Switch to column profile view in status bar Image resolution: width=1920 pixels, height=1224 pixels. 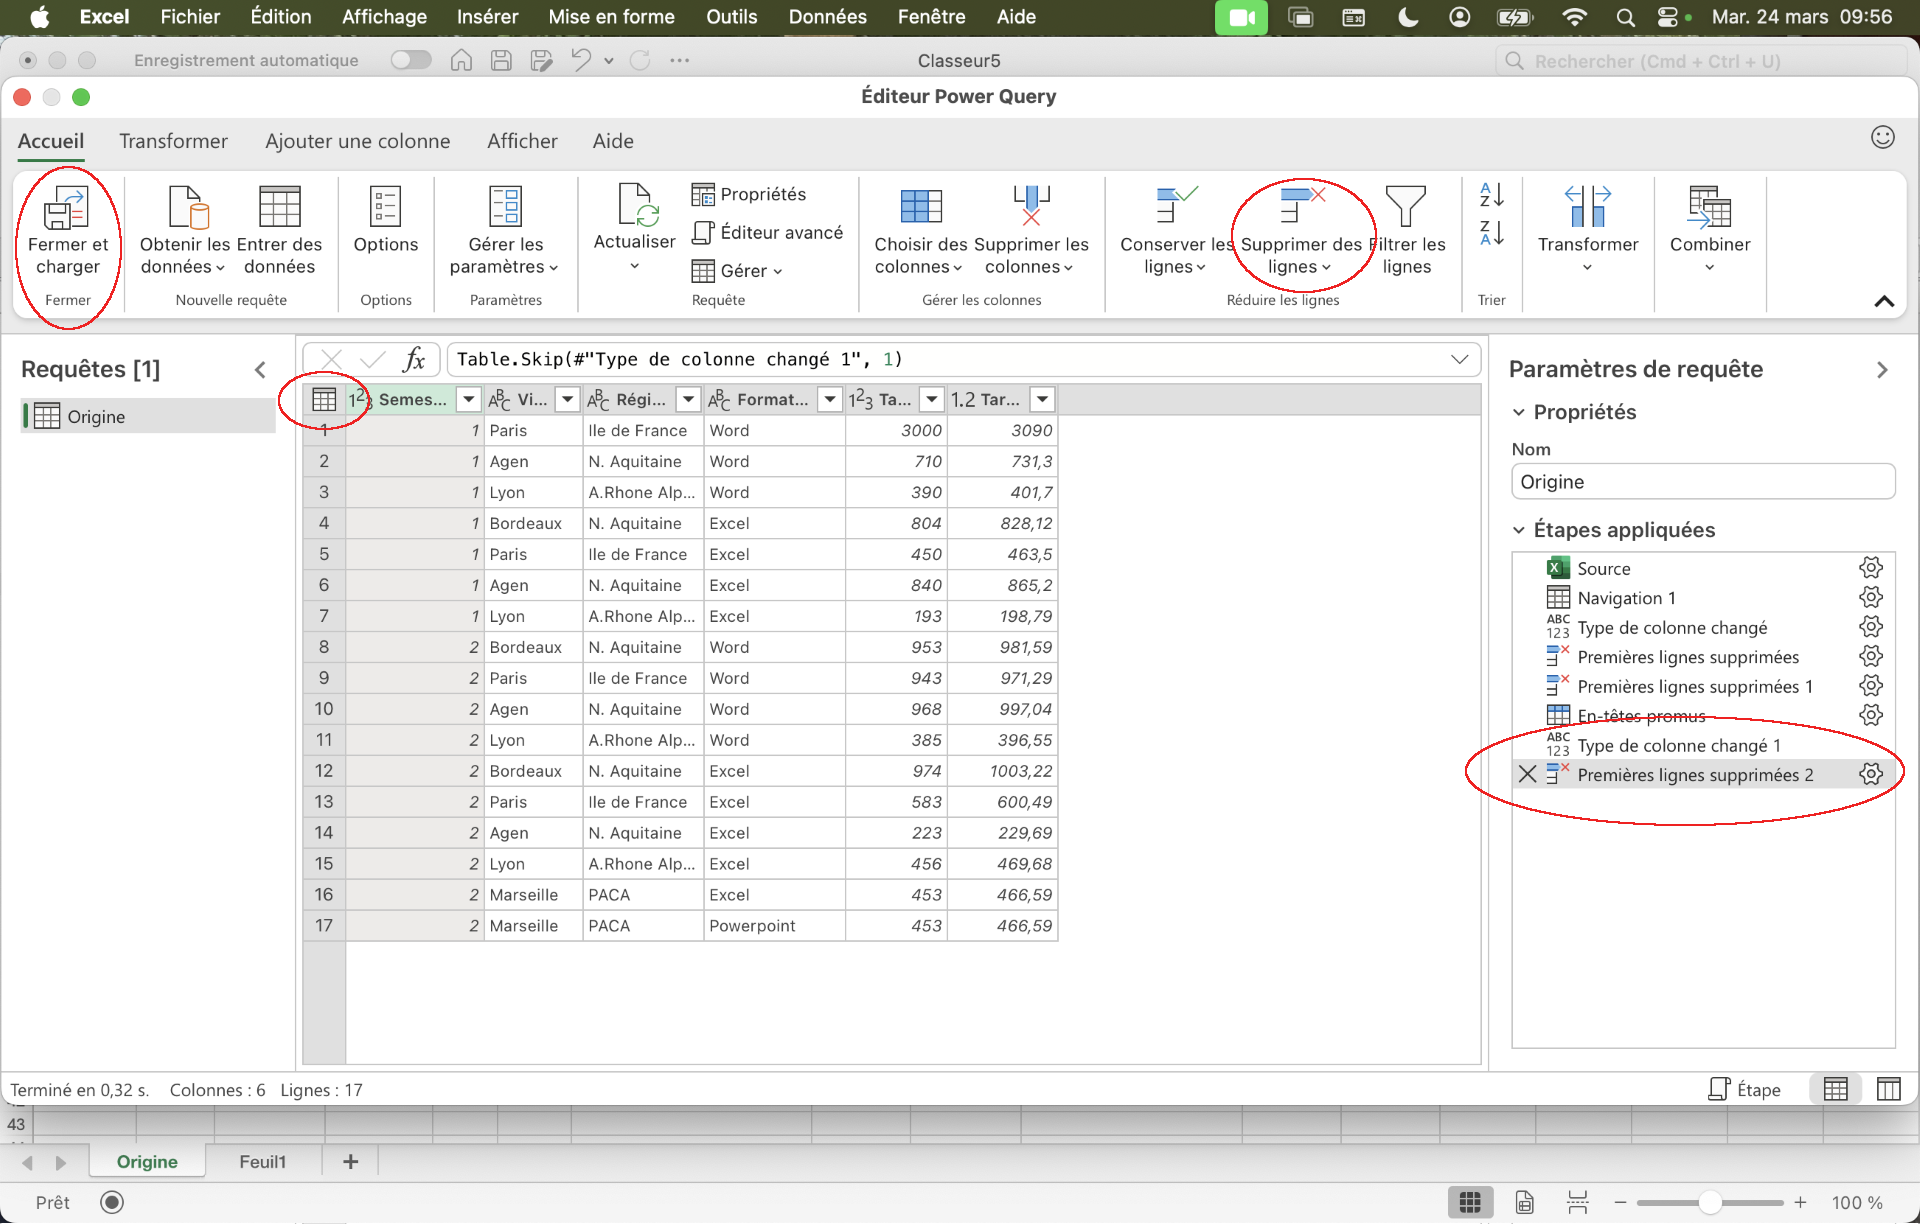pos(1888,1089)
